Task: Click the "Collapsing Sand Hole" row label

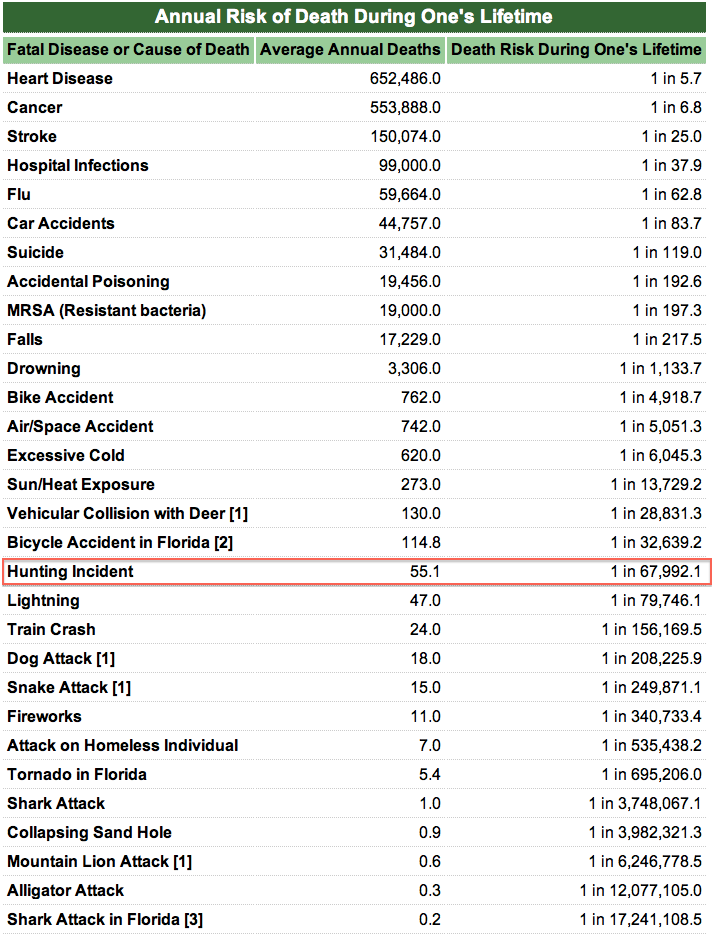Action: 89,833
